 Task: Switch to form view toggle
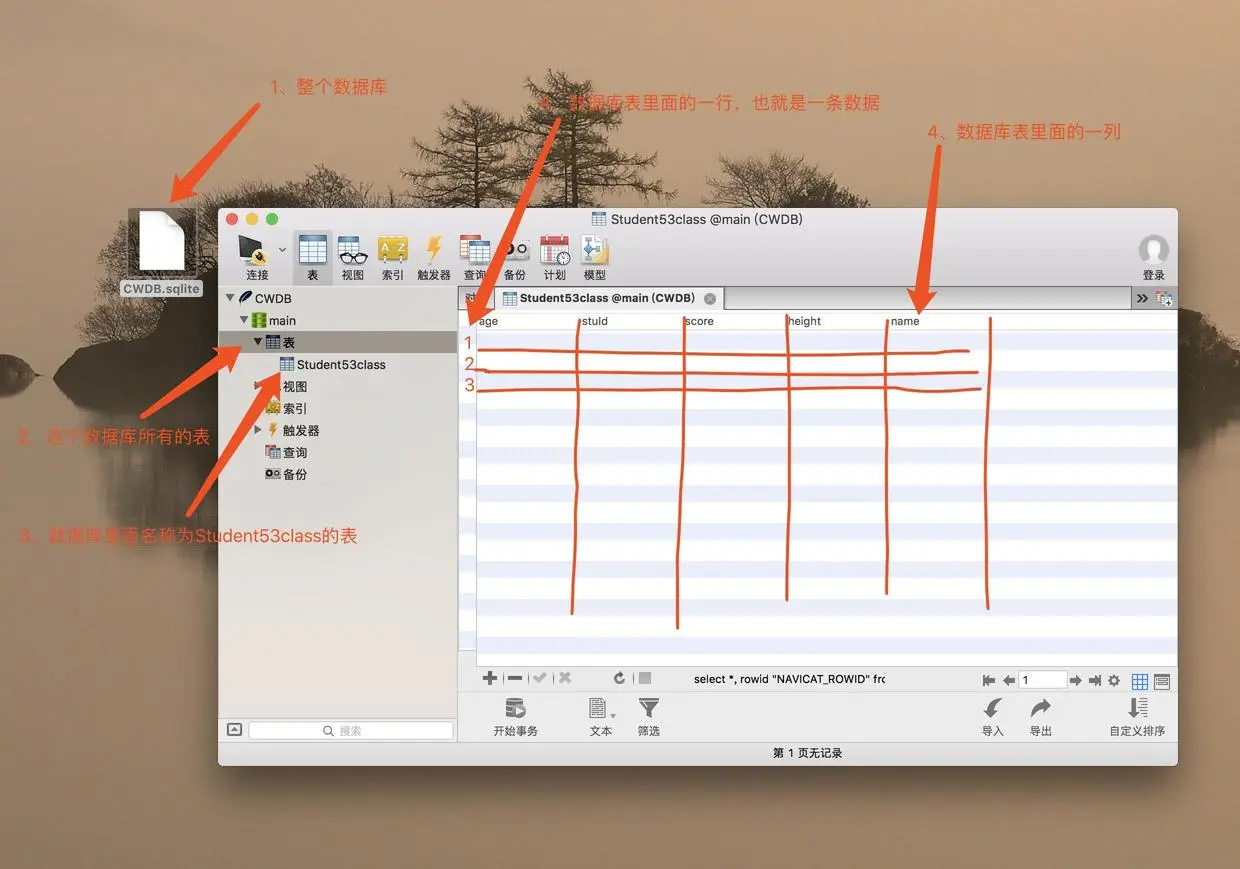1162,681
